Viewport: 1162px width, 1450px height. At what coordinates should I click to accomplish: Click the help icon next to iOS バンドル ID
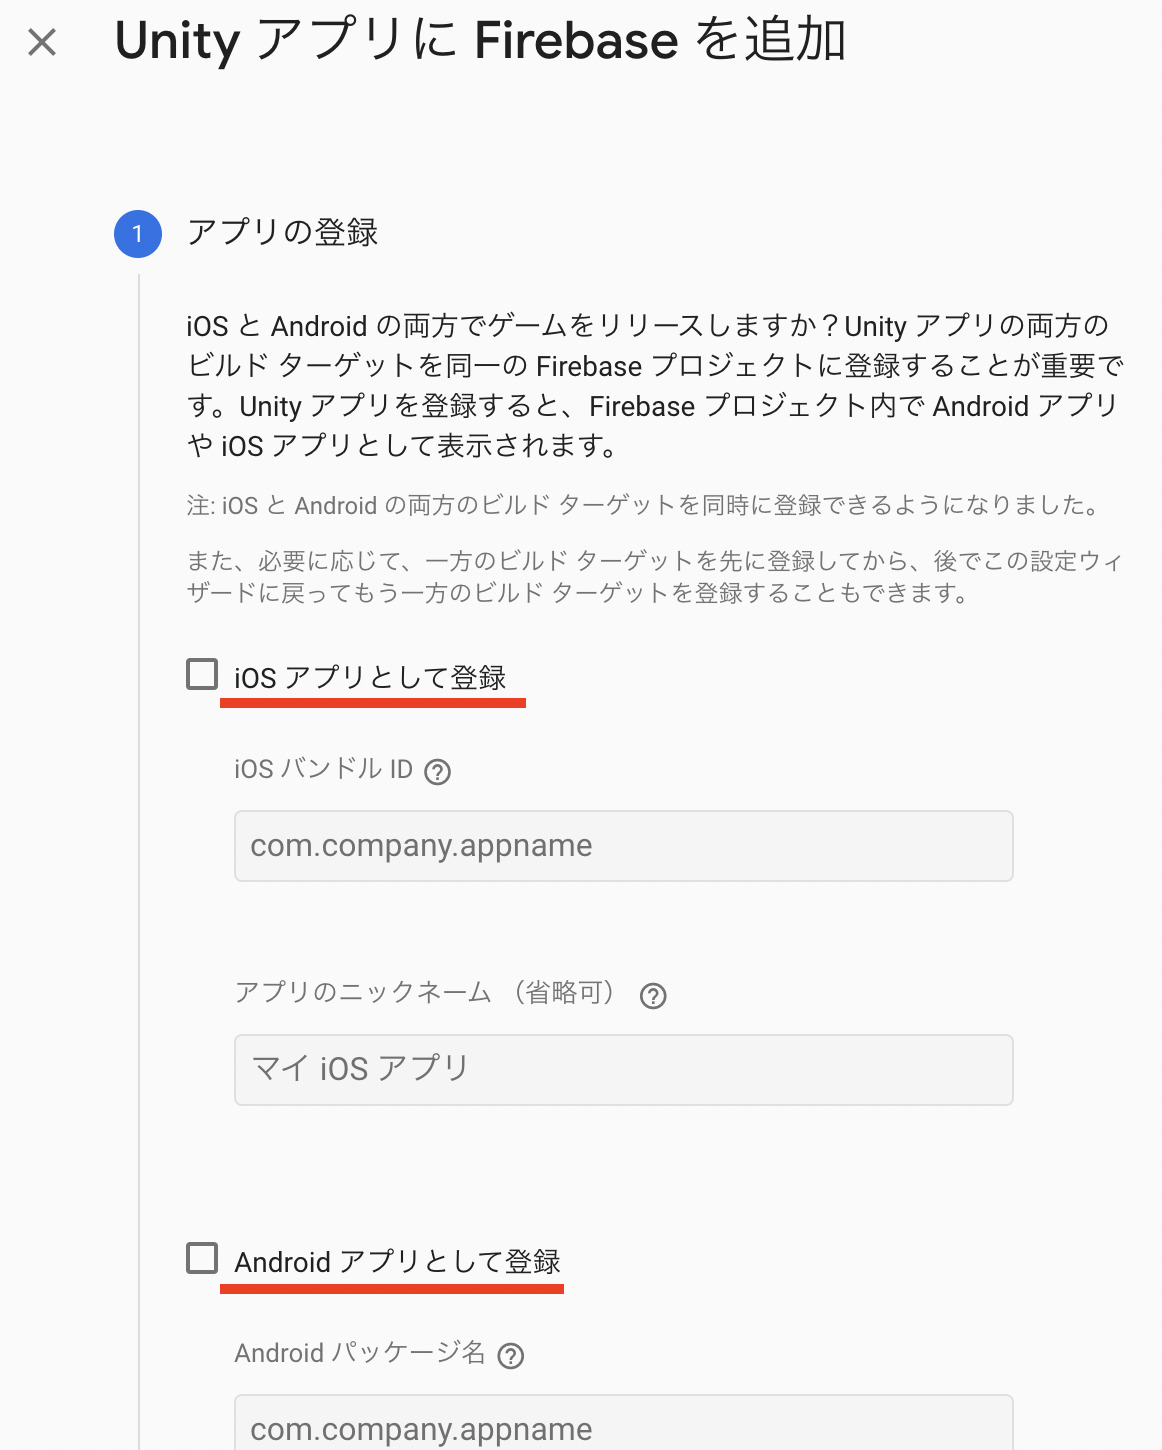(437, 771)
